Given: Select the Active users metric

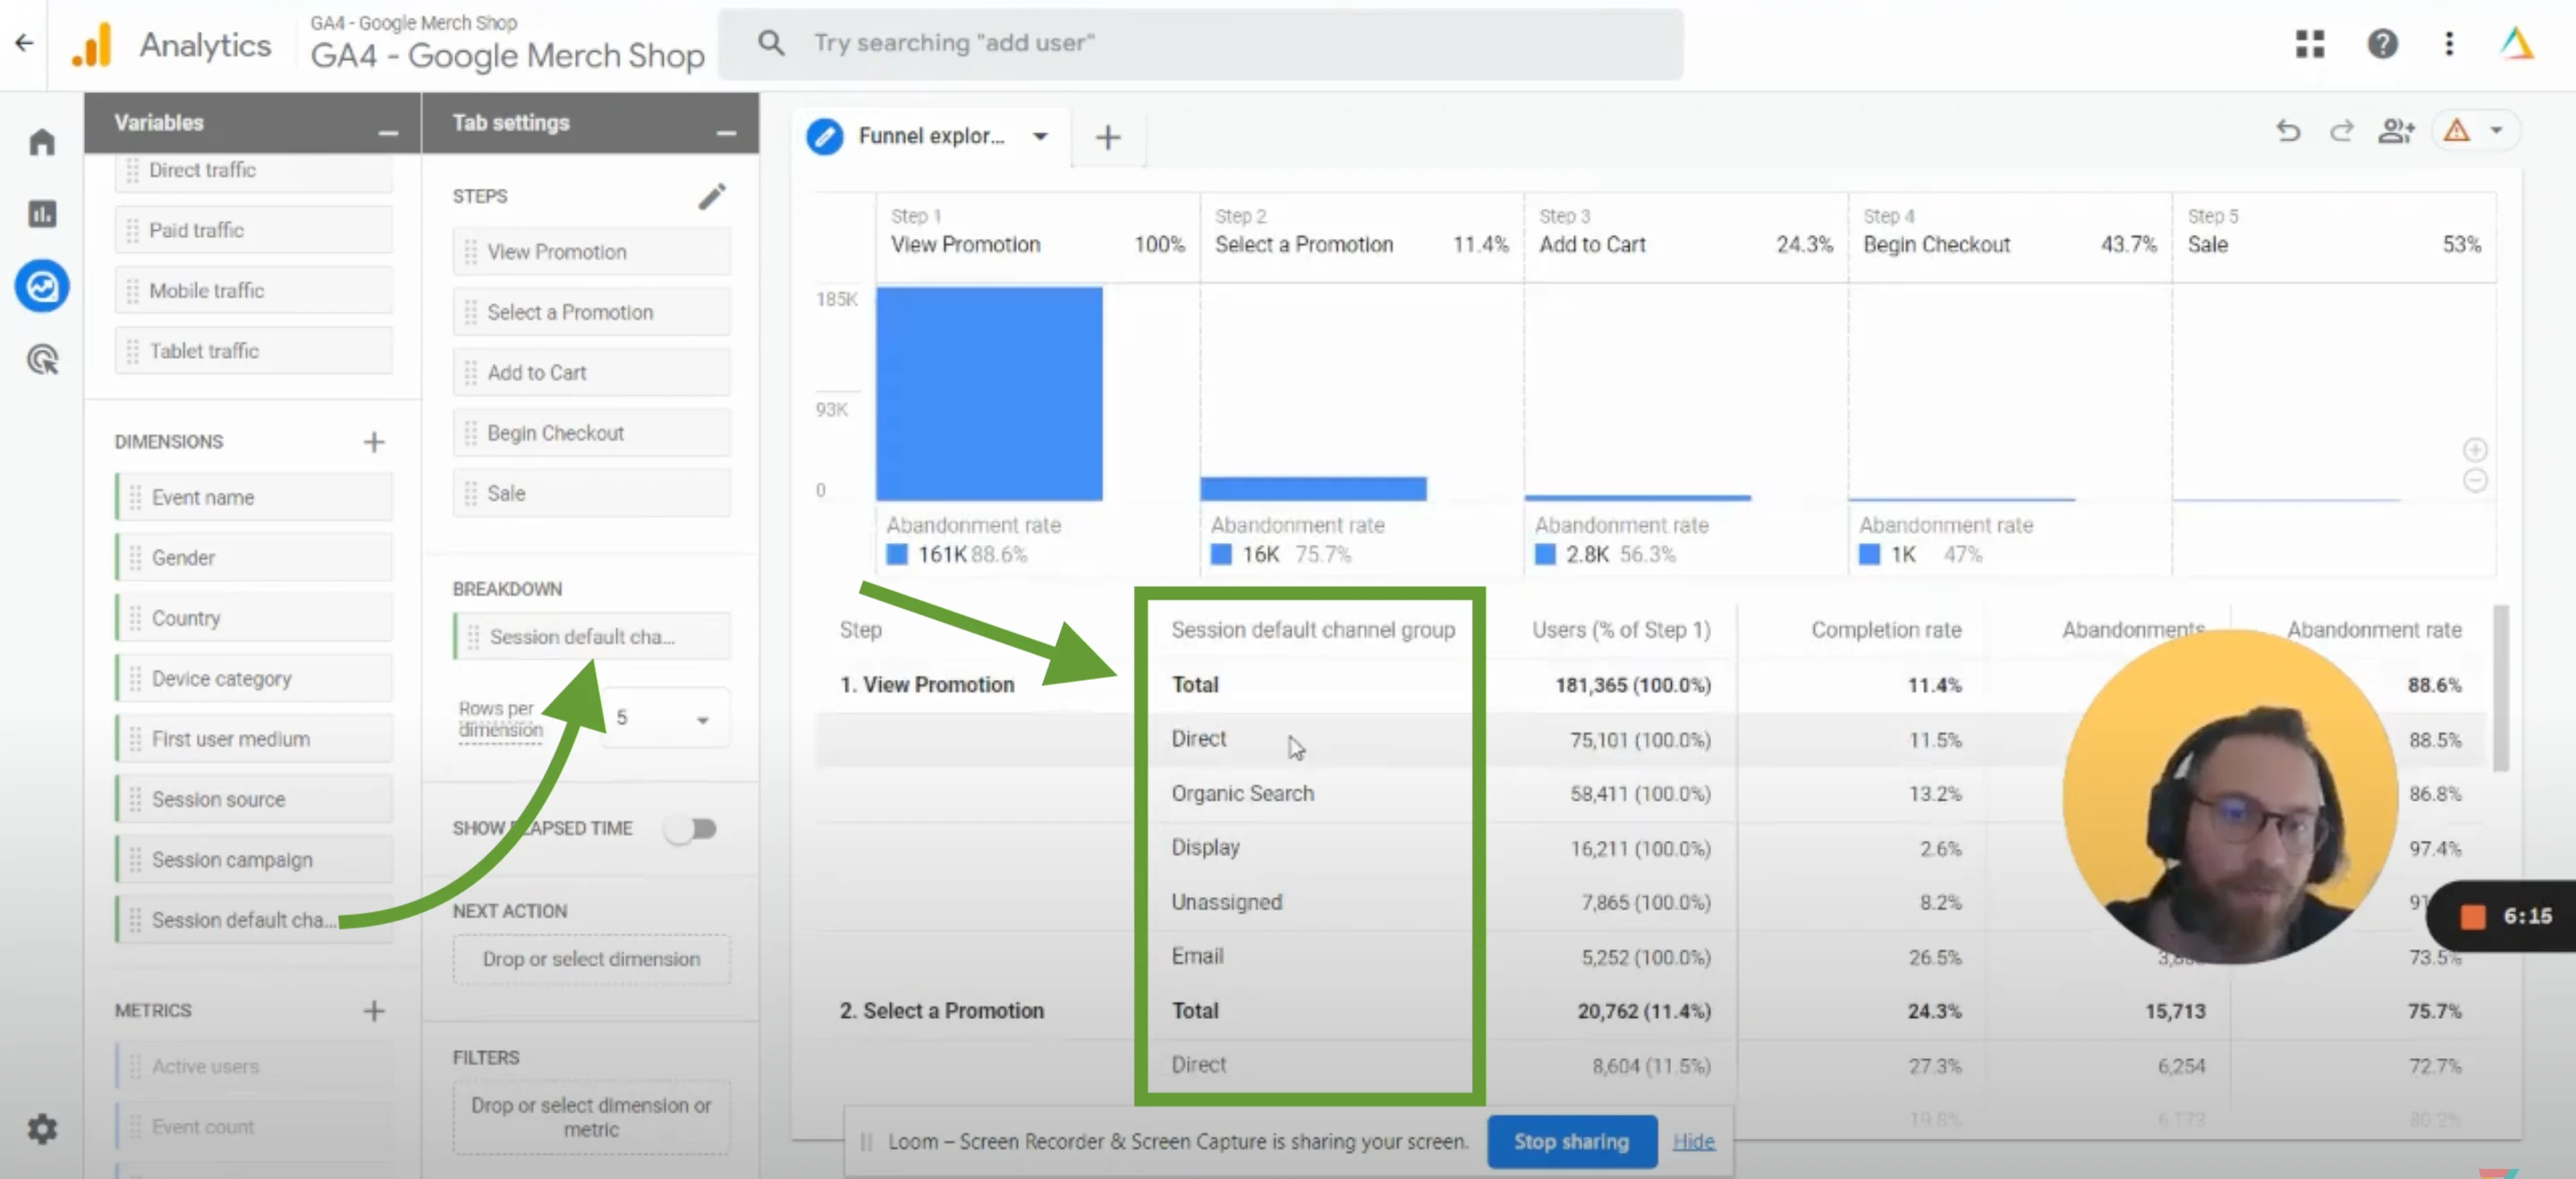Looking at the screenshot, I should [254, 1066].
